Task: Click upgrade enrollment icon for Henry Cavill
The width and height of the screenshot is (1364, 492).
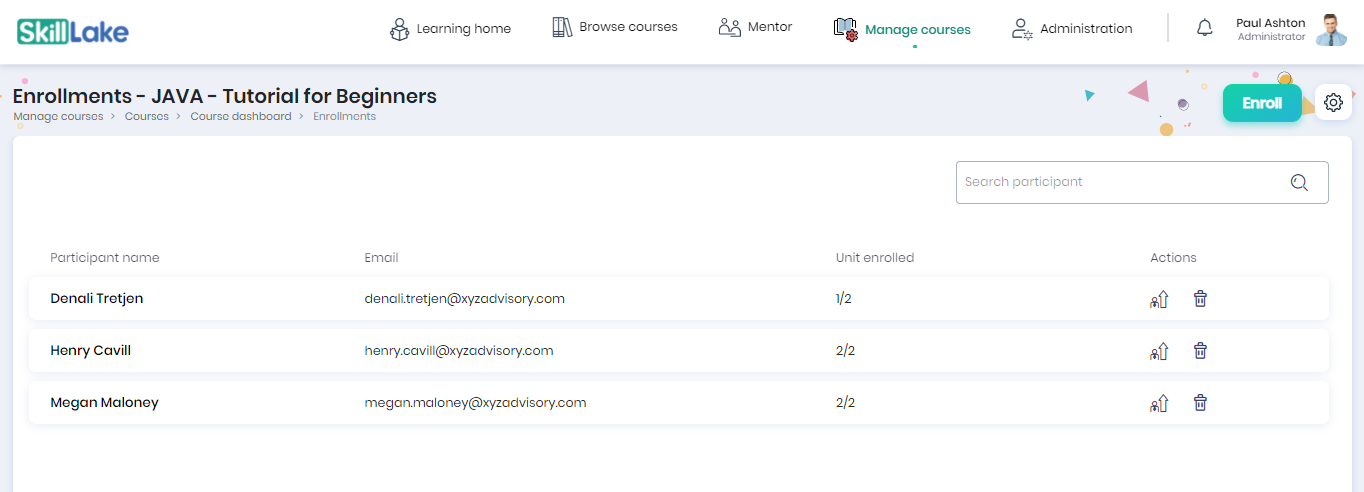Action: pos(1159,351)
